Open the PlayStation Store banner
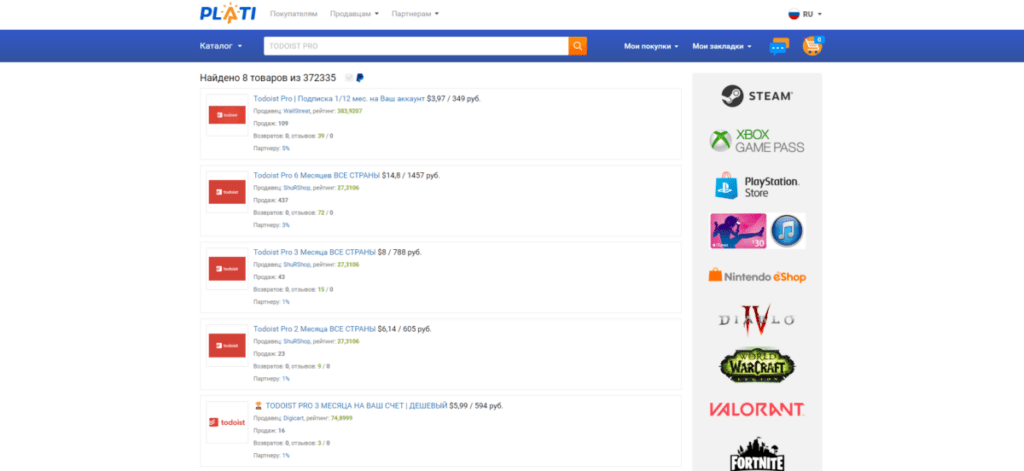 (x=757, y=186)
